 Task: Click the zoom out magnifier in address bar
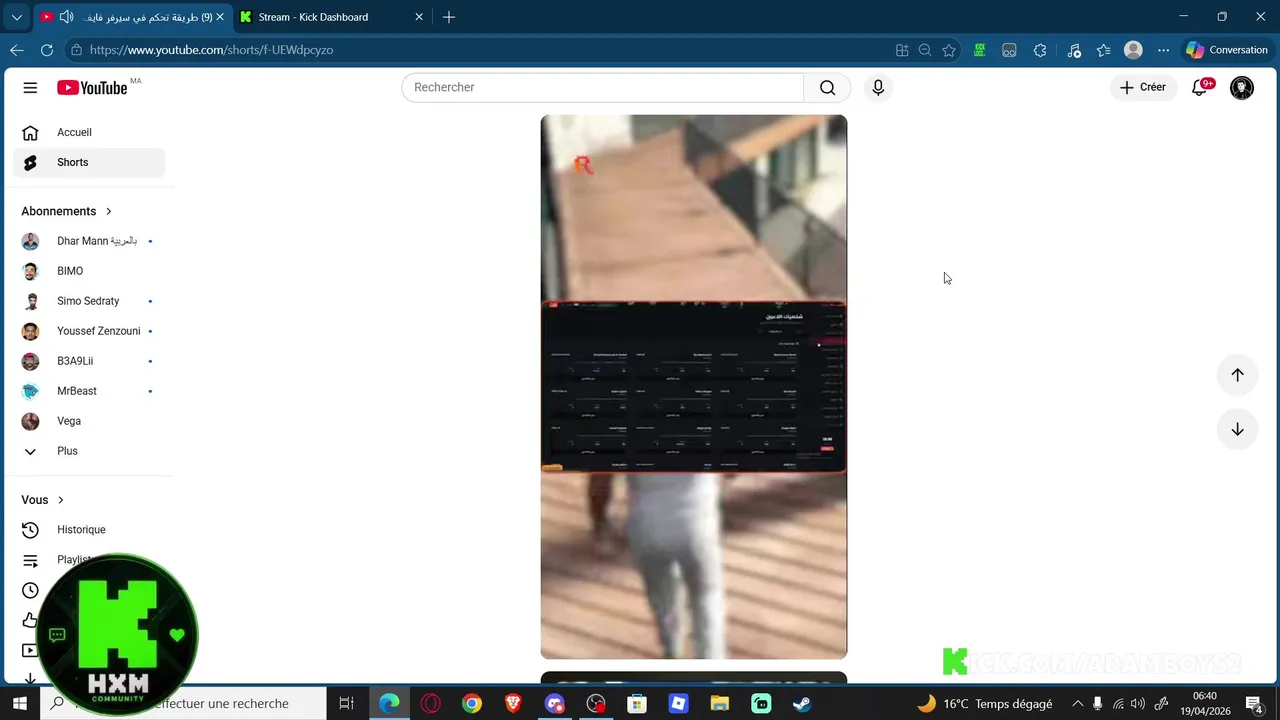pyautogui.click(x=925, y=50)
